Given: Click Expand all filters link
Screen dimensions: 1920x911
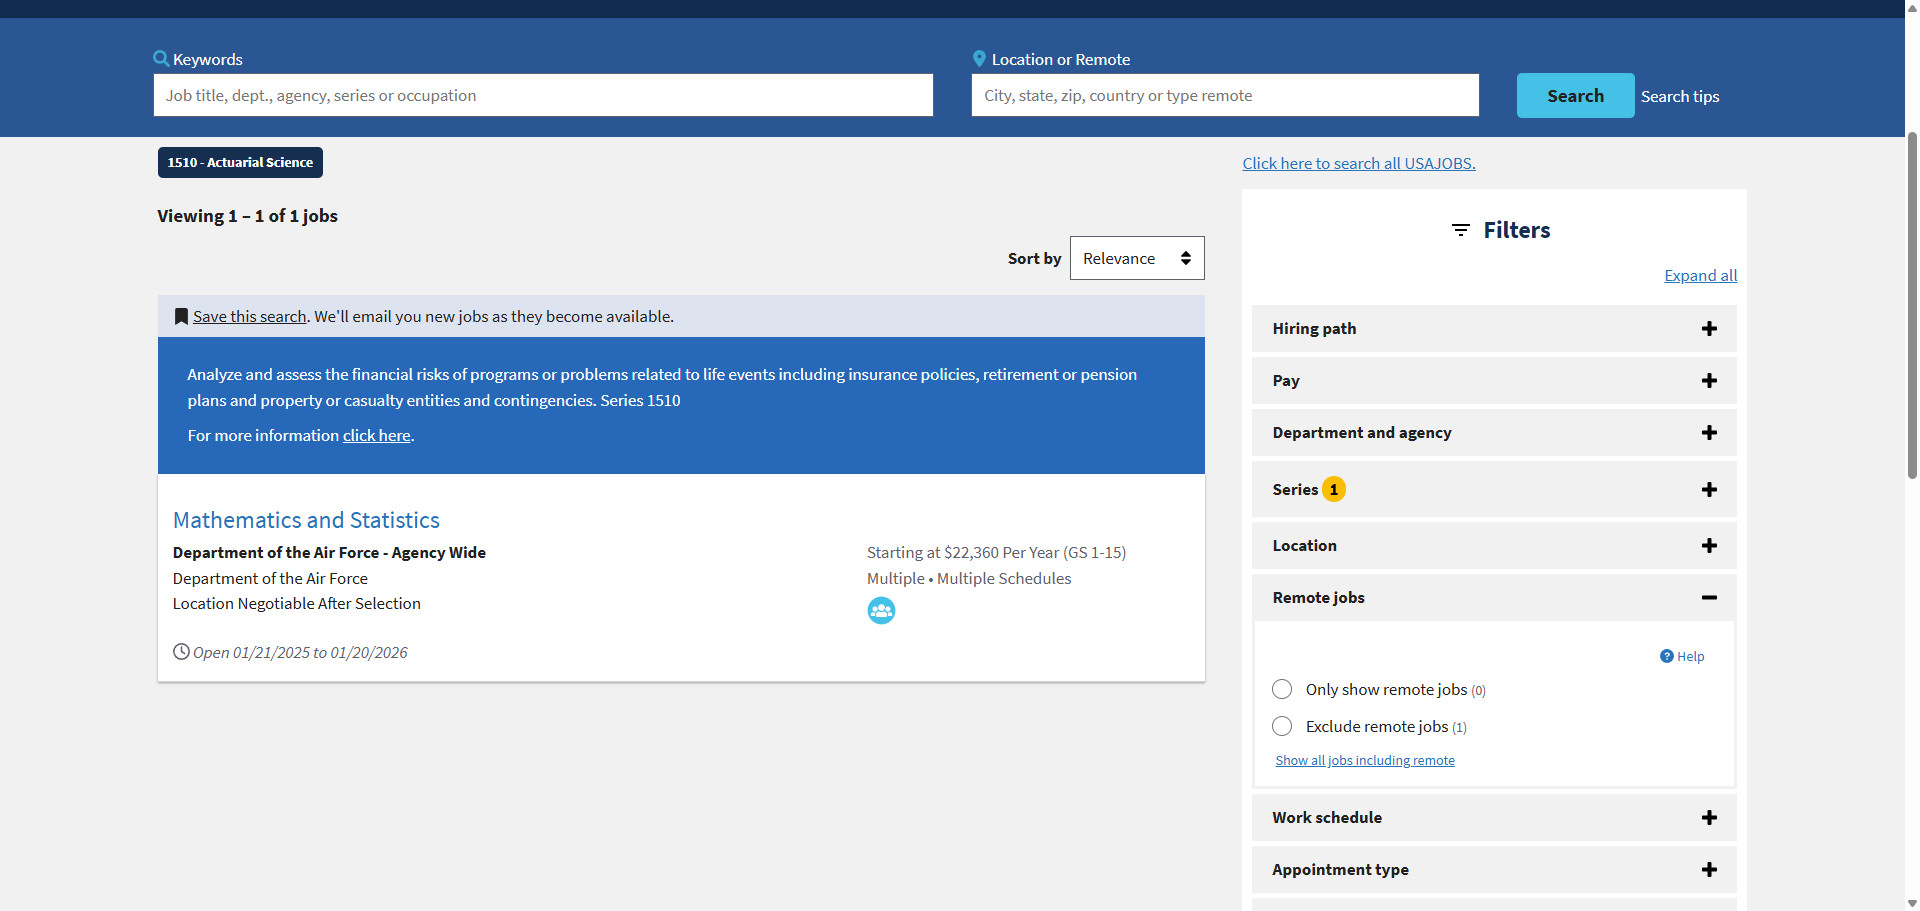Looking at the screenshot, I should pyautogui.click(x=1700, y=275).
